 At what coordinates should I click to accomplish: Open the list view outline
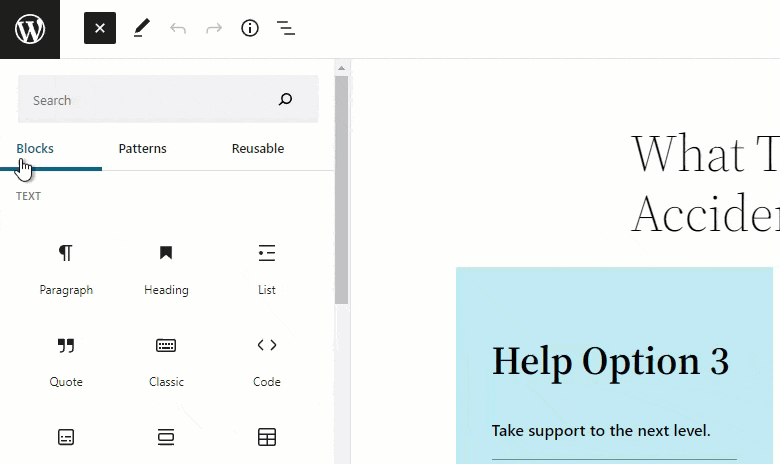point(286,28)
